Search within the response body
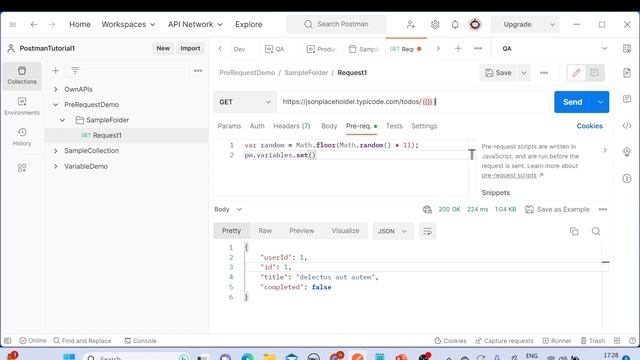The height and width of the screenshot is (360, 640). coord(596,231)
